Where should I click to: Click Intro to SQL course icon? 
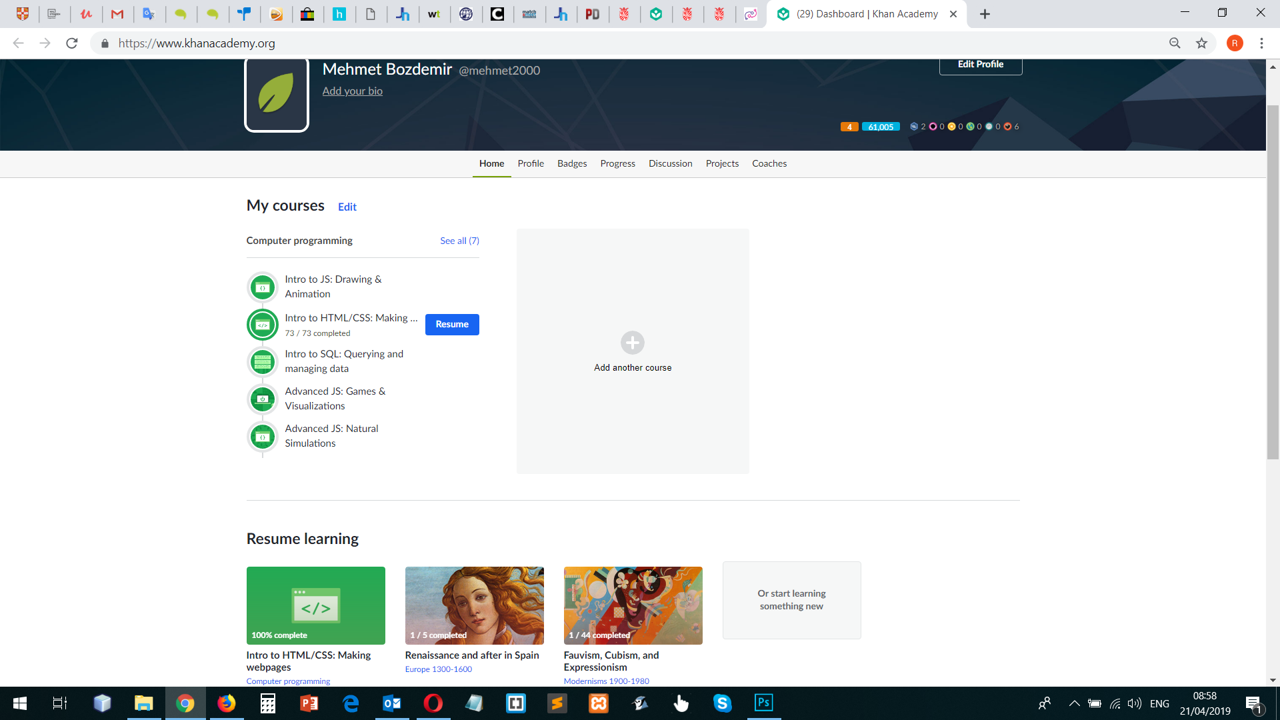coord(262,361)
